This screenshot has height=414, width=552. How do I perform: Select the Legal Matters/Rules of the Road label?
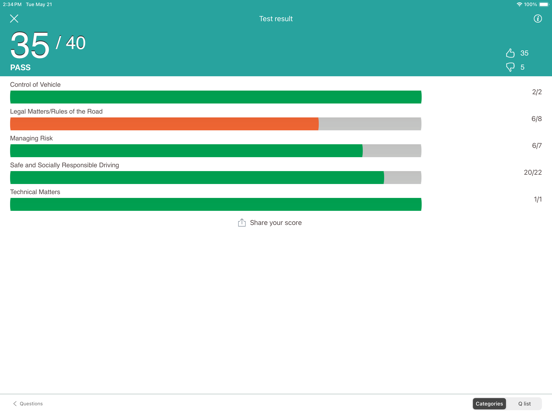point(56,111)
